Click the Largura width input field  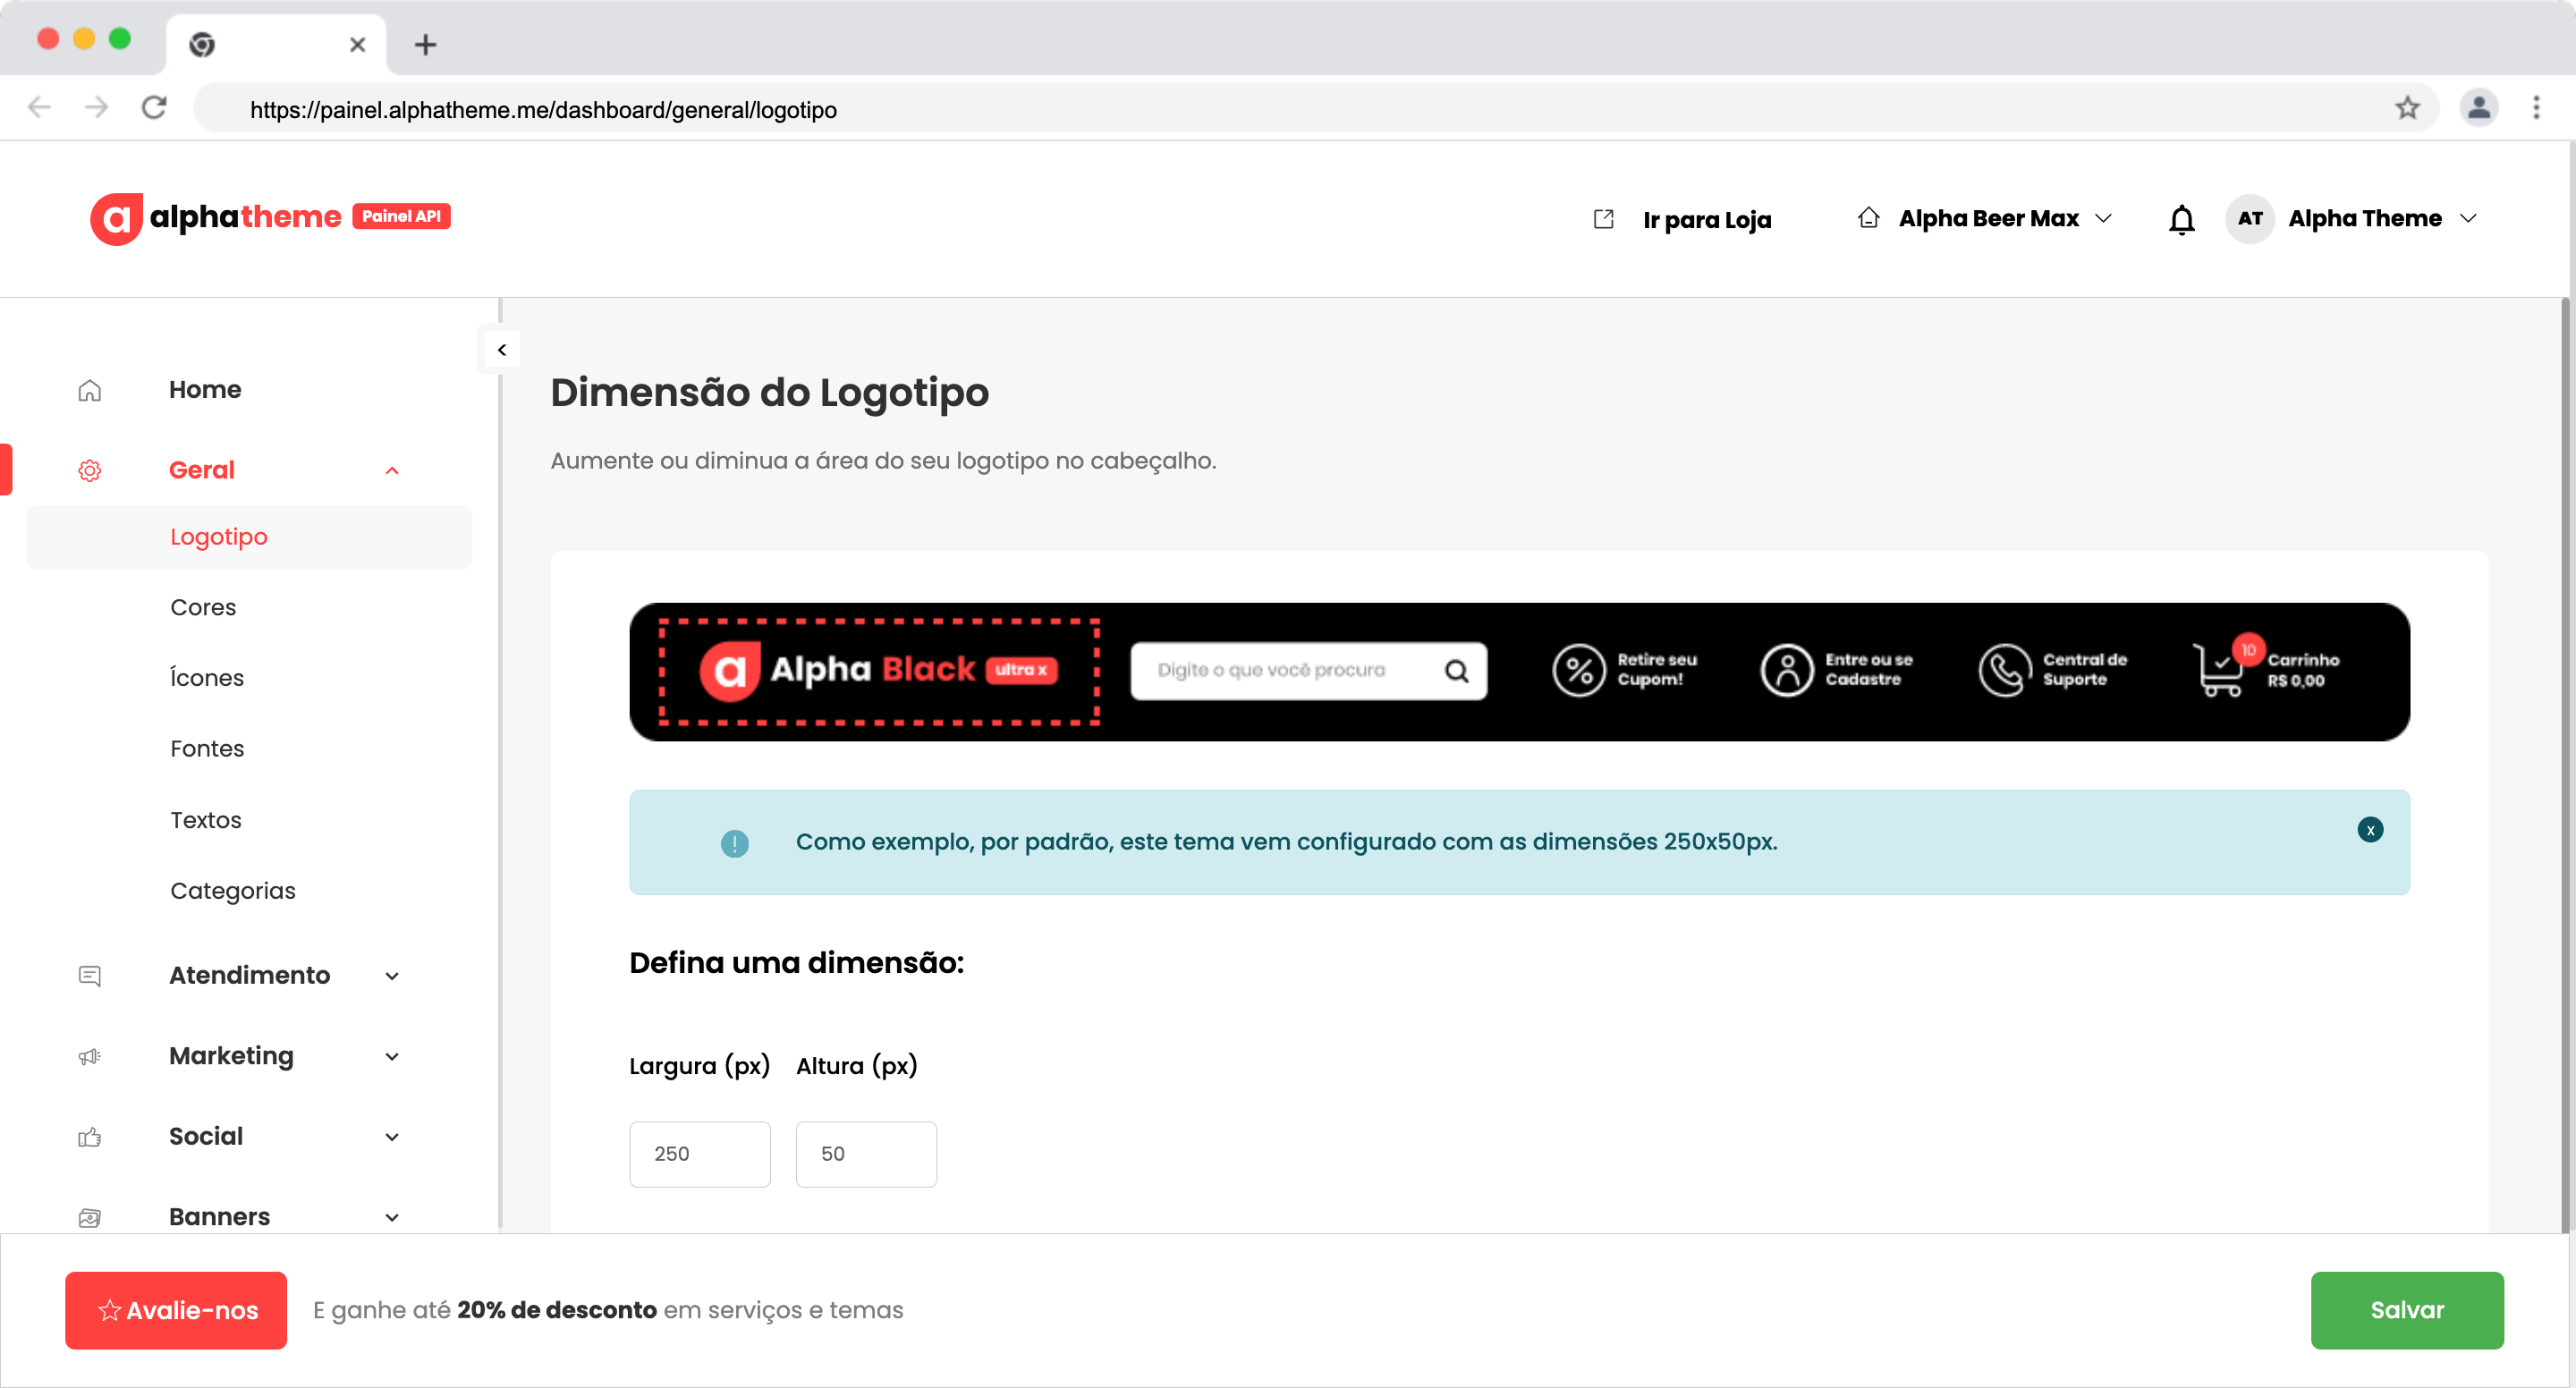point(699,1154)
